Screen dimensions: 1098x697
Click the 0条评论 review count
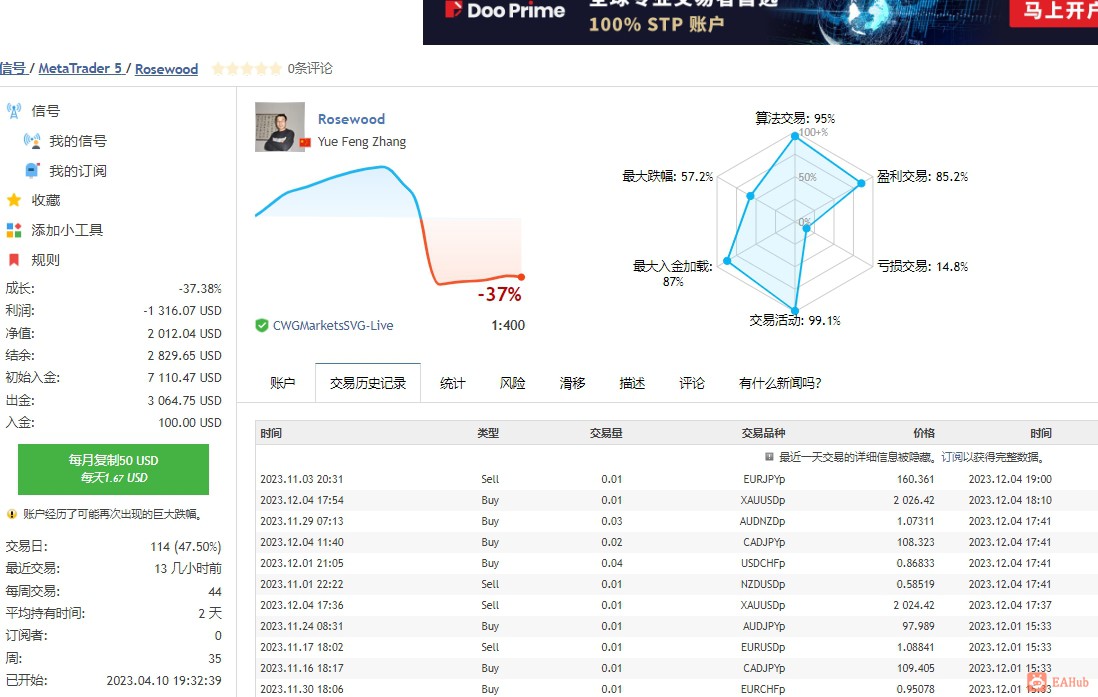tap(310, 69)
